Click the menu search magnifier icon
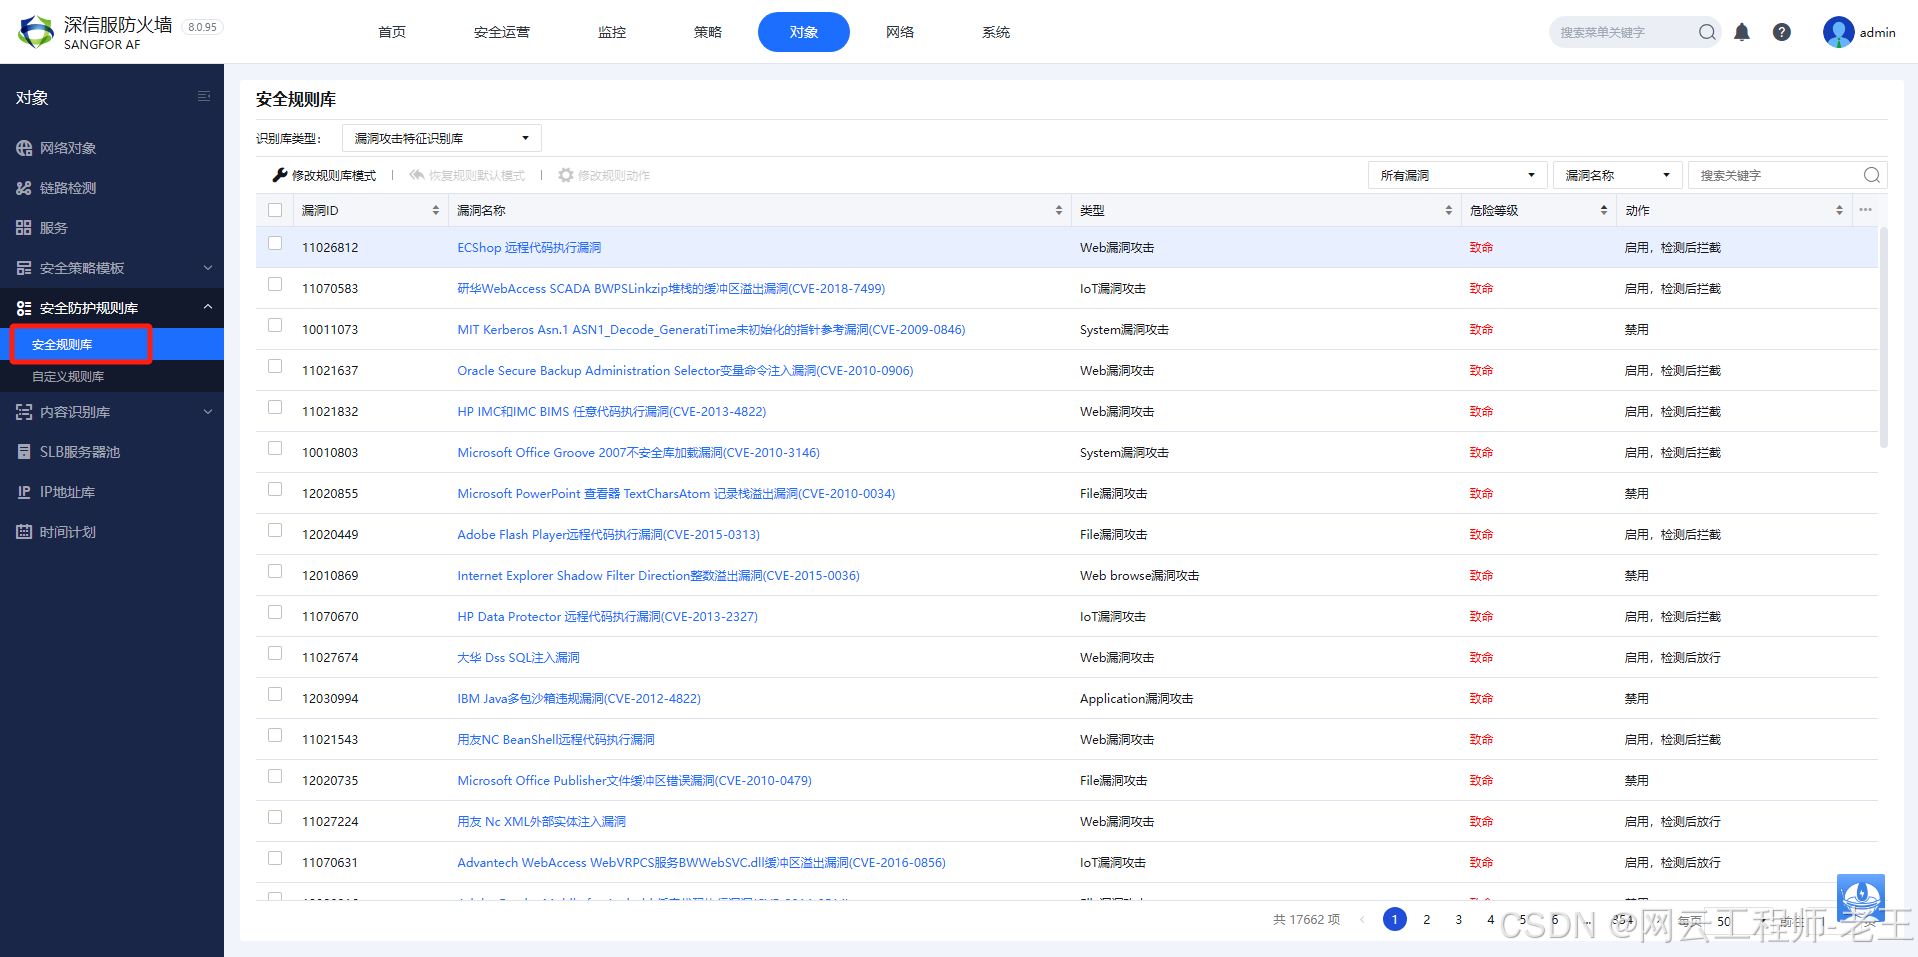The width and height of the screenshot is (1918, 957). 1707,32
